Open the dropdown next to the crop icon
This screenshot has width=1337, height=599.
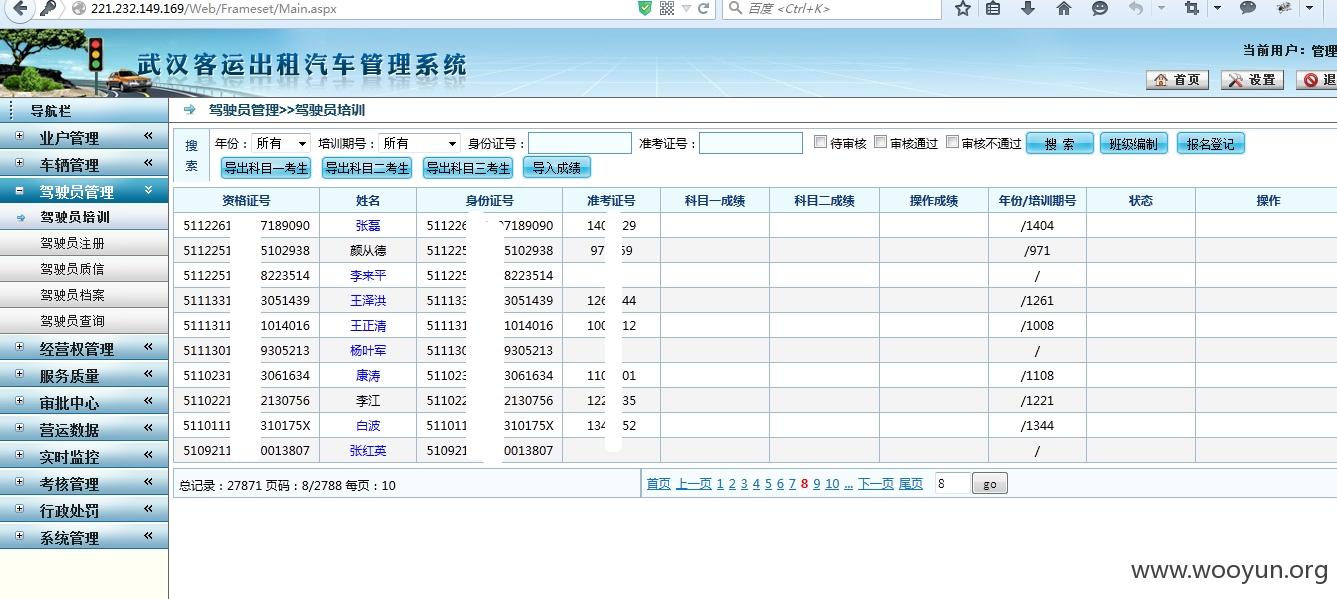[1217, 9]
